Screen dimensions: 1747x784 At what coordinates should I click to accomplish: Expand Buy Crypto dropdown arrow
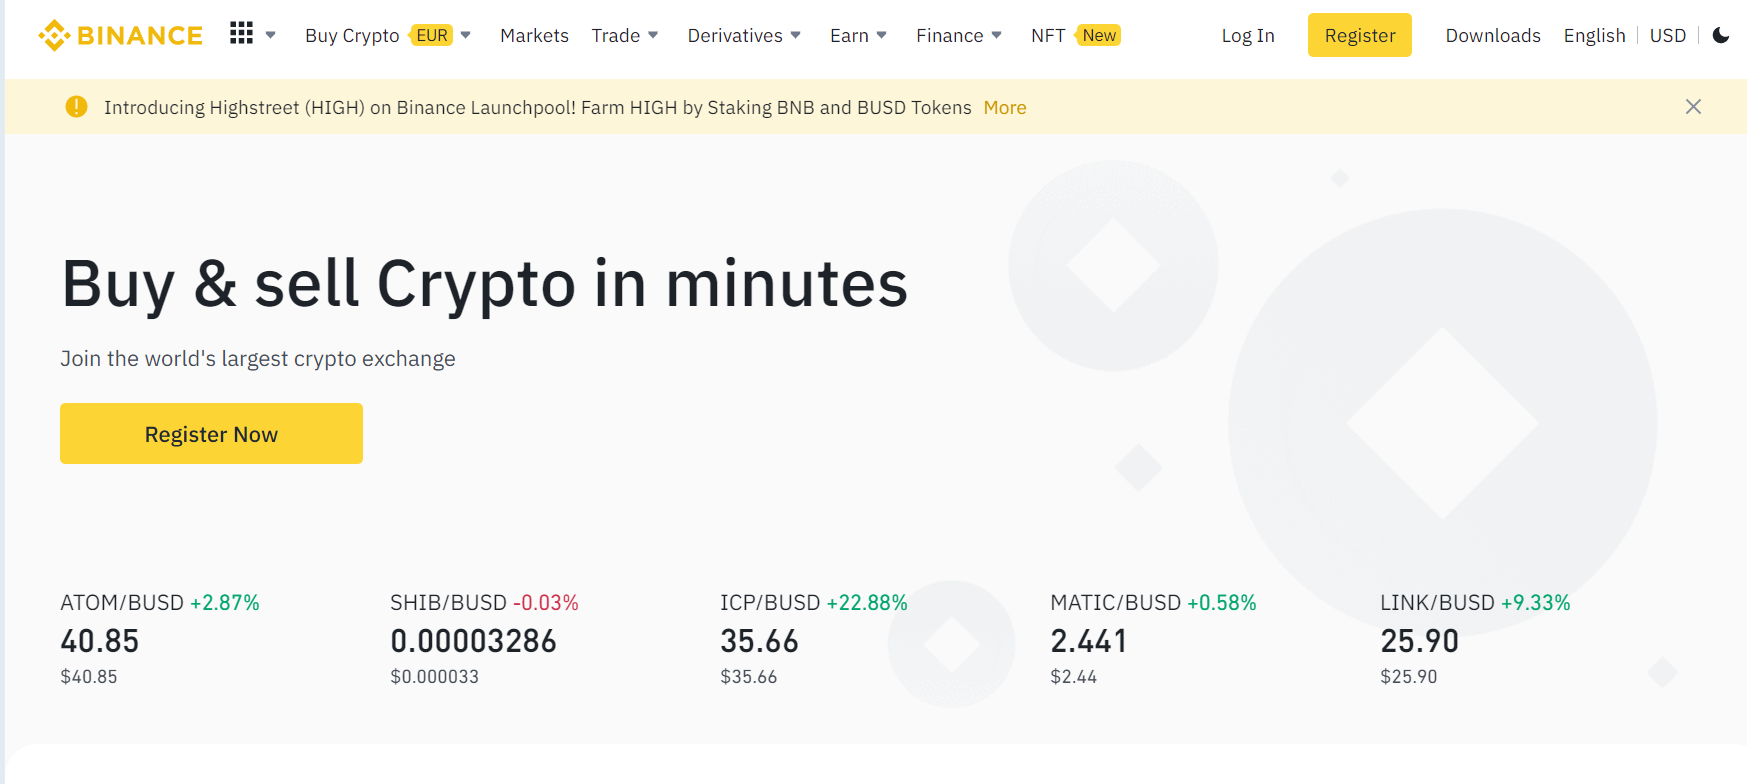coord(466,35)
